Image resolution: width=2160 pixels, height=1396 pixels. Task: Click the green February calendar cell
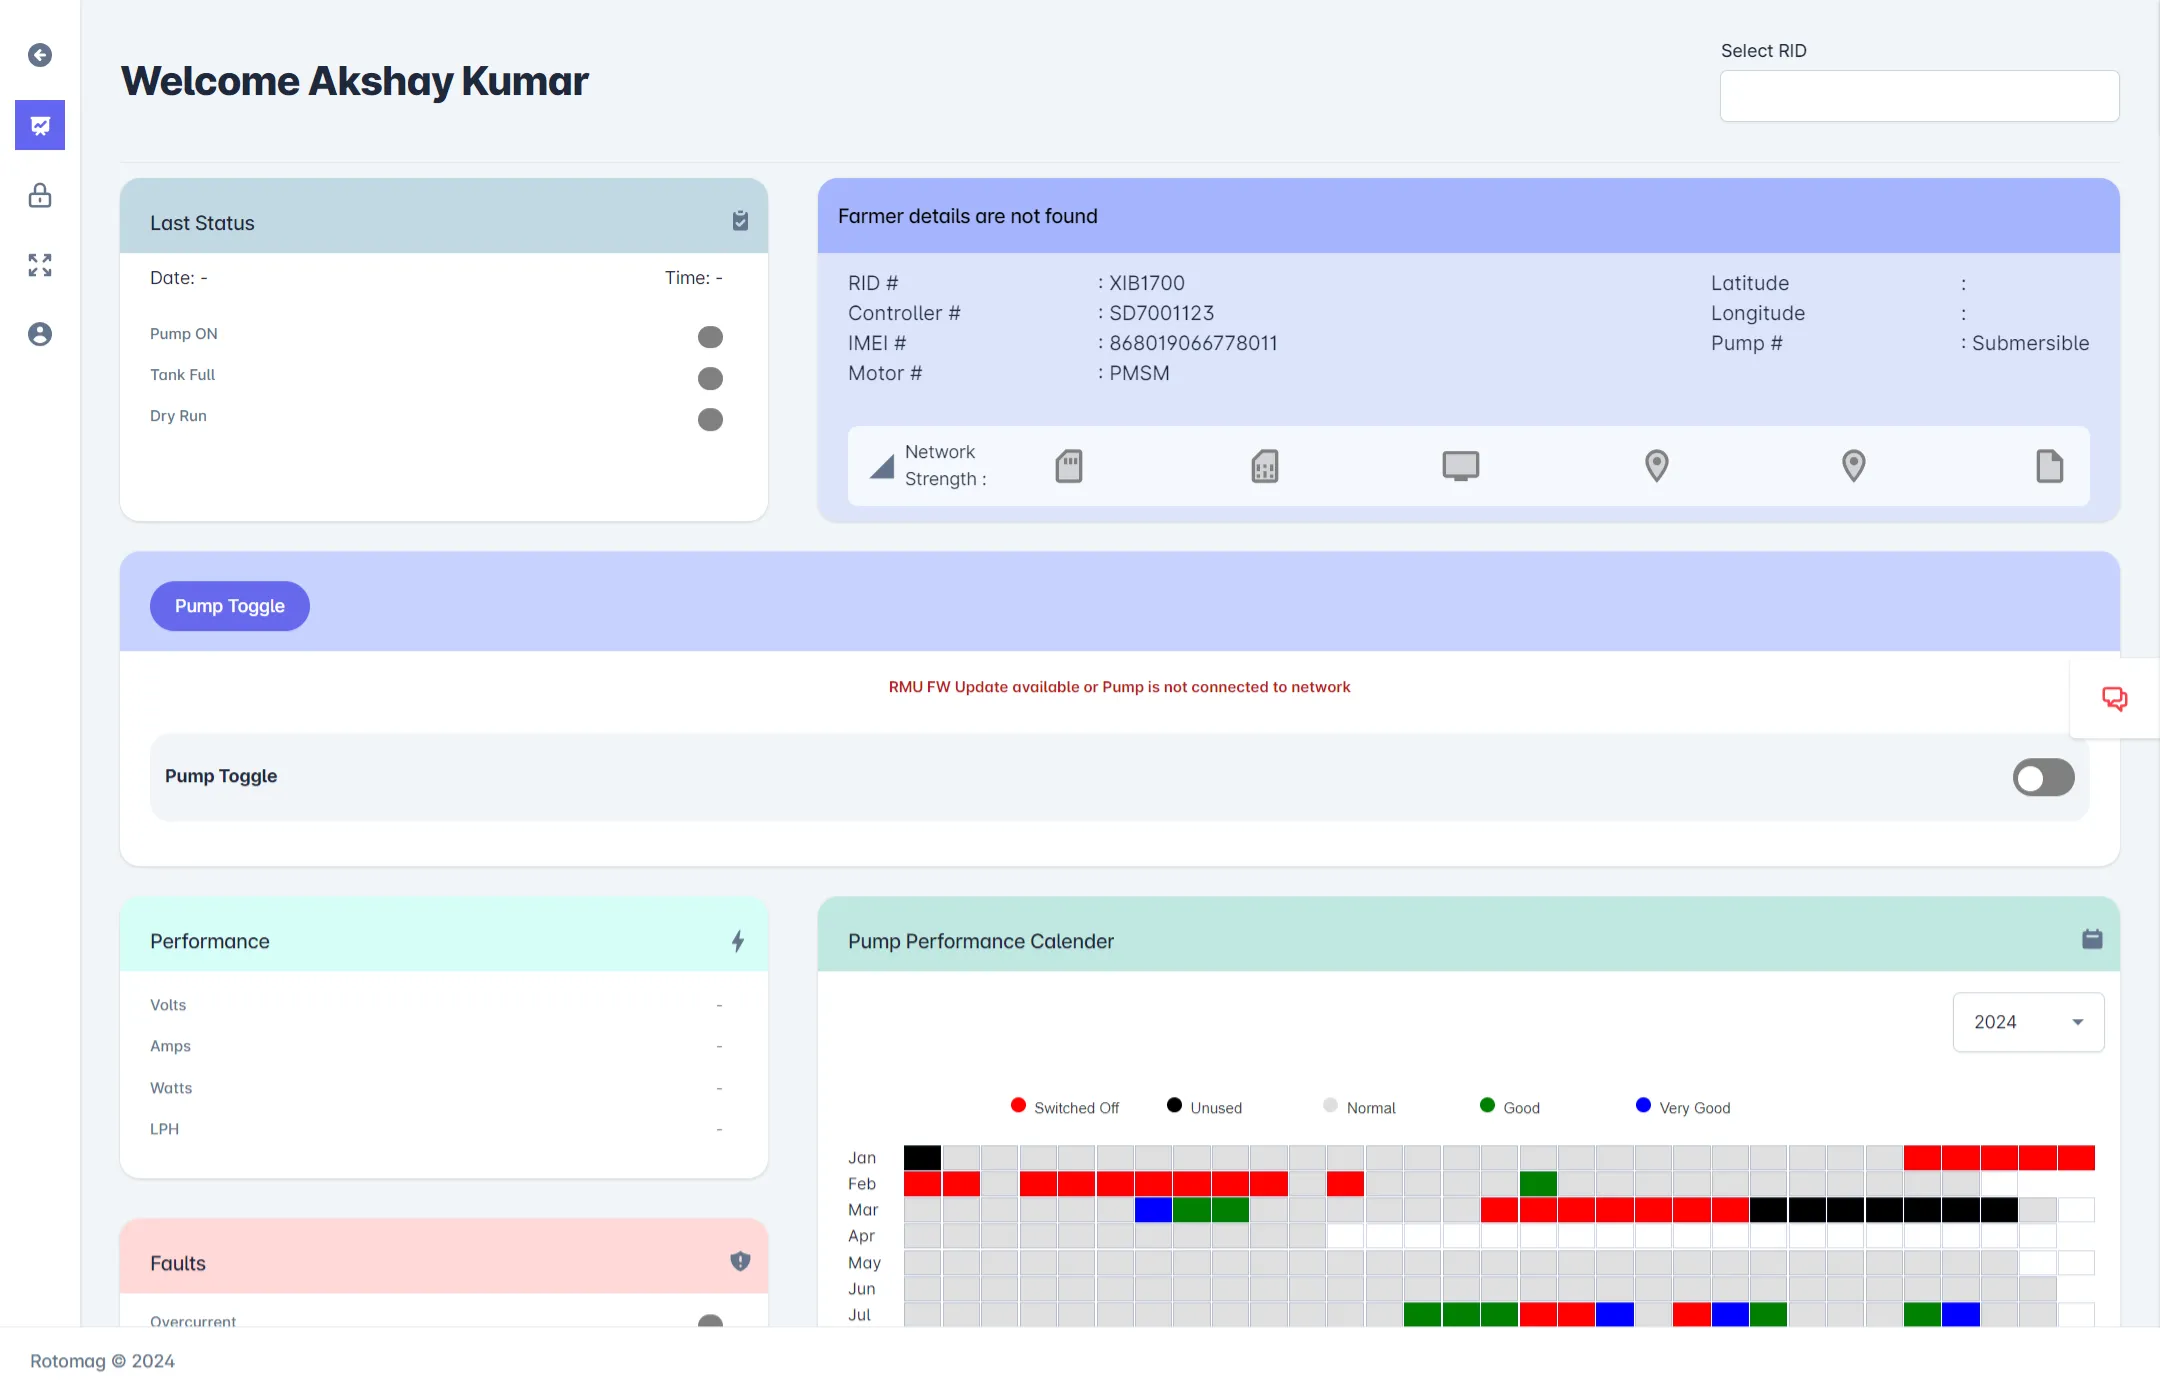point(1538,1184)
